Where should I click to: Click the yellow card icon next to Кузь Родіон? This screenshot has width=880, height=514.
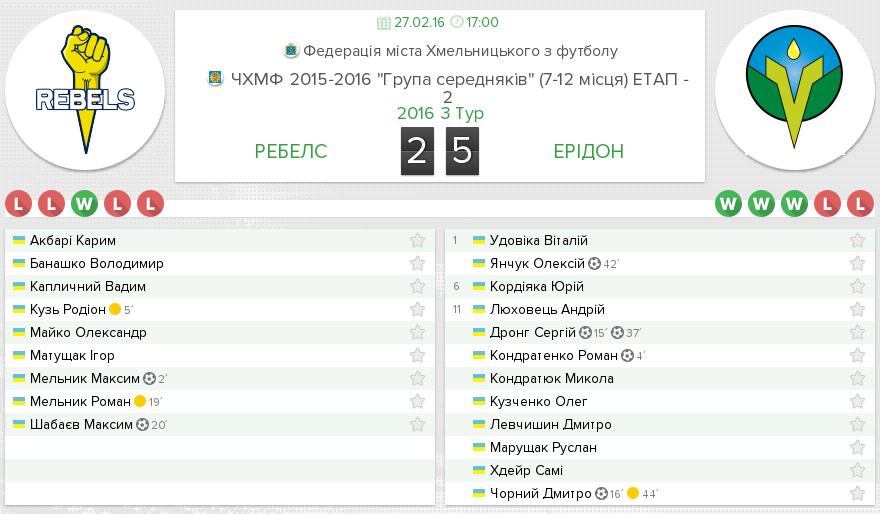coord(115,309)
